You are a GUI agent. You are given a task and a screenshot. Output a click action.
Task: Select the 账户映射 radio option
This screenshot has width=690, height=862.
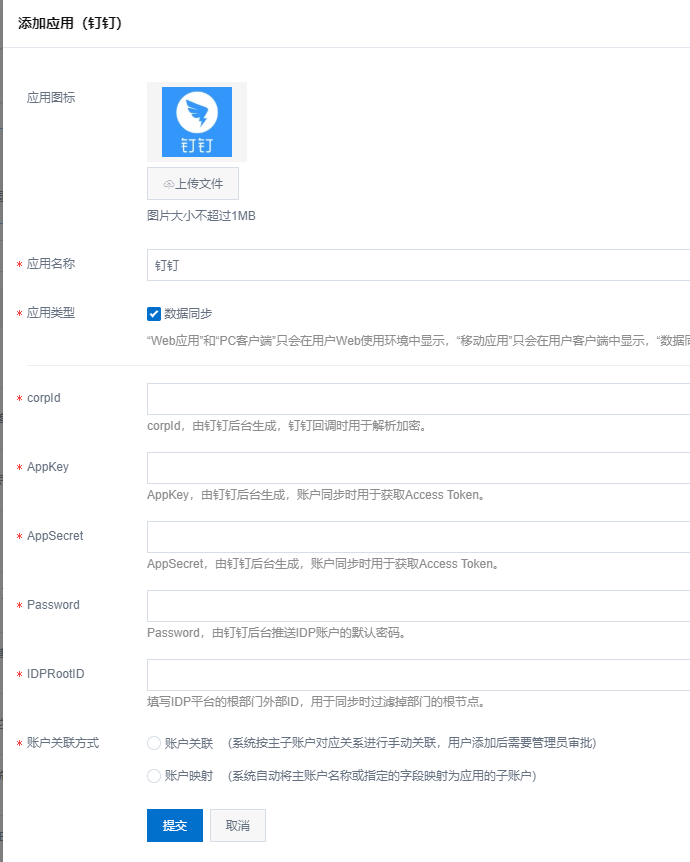click(154, 776)
